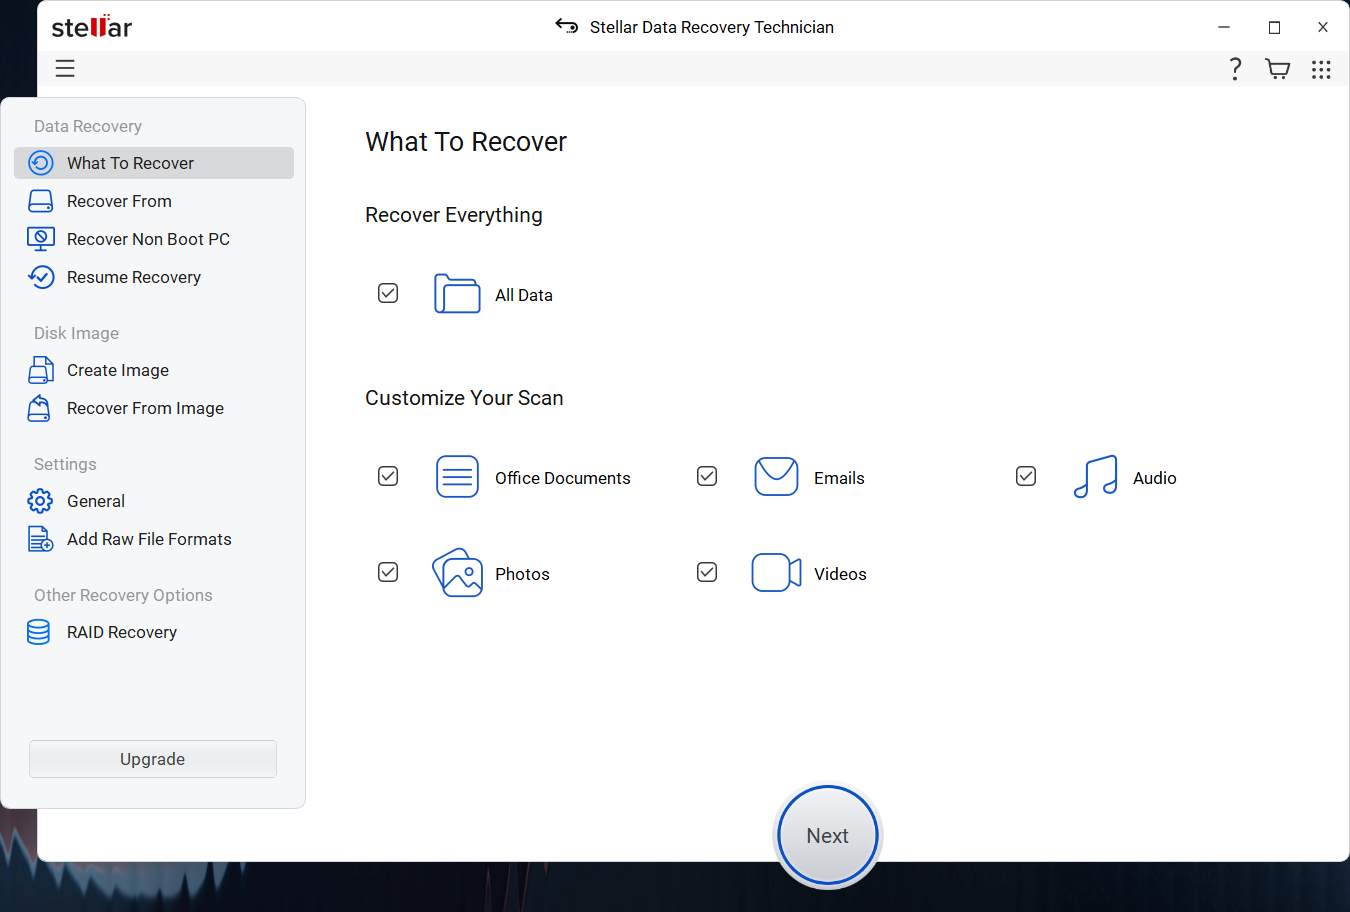The height and width of the screenshot is (912, 1350).
Task: Open the RAID Recovery database icon
Action: [x=39, y=632]
